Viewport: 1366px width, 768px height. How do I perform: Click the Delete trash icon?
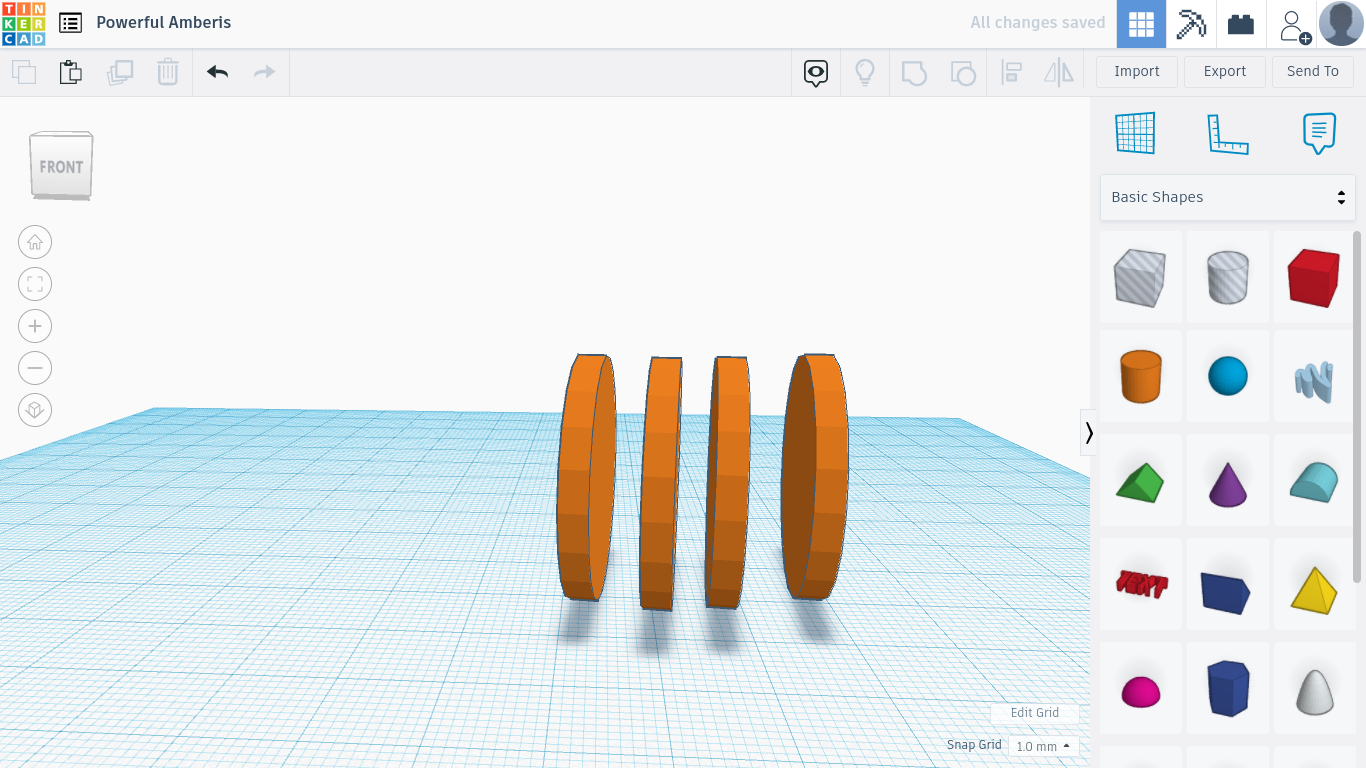[167, 72]
